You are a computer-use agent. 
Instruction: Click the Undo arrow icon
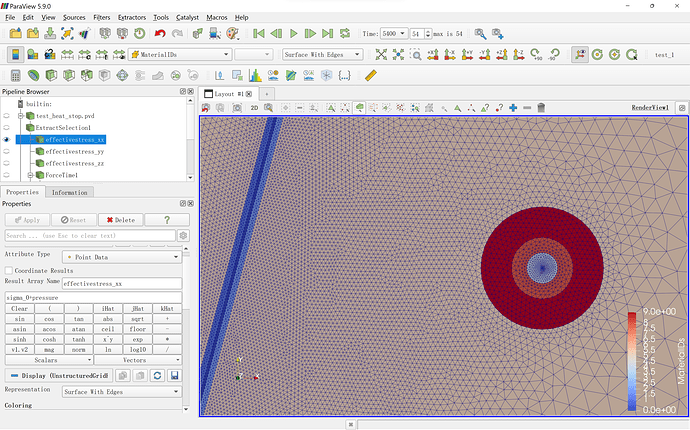click(160, 33)
